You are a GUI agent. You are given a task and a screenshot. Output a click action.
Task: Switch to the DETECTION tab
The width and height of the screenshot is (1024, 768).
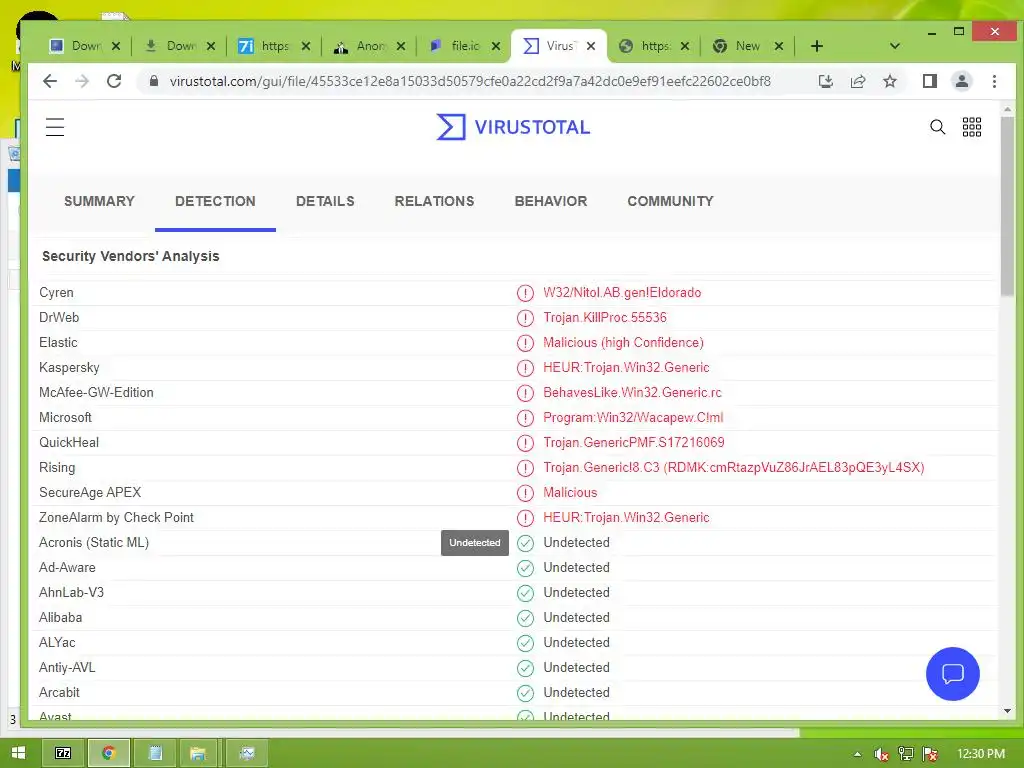point(215,201)
